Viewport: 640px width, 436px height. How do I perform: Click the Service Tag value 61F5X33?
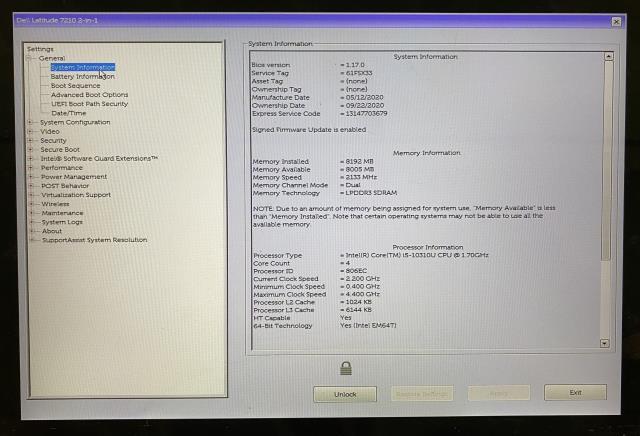(x=359, y=73)
